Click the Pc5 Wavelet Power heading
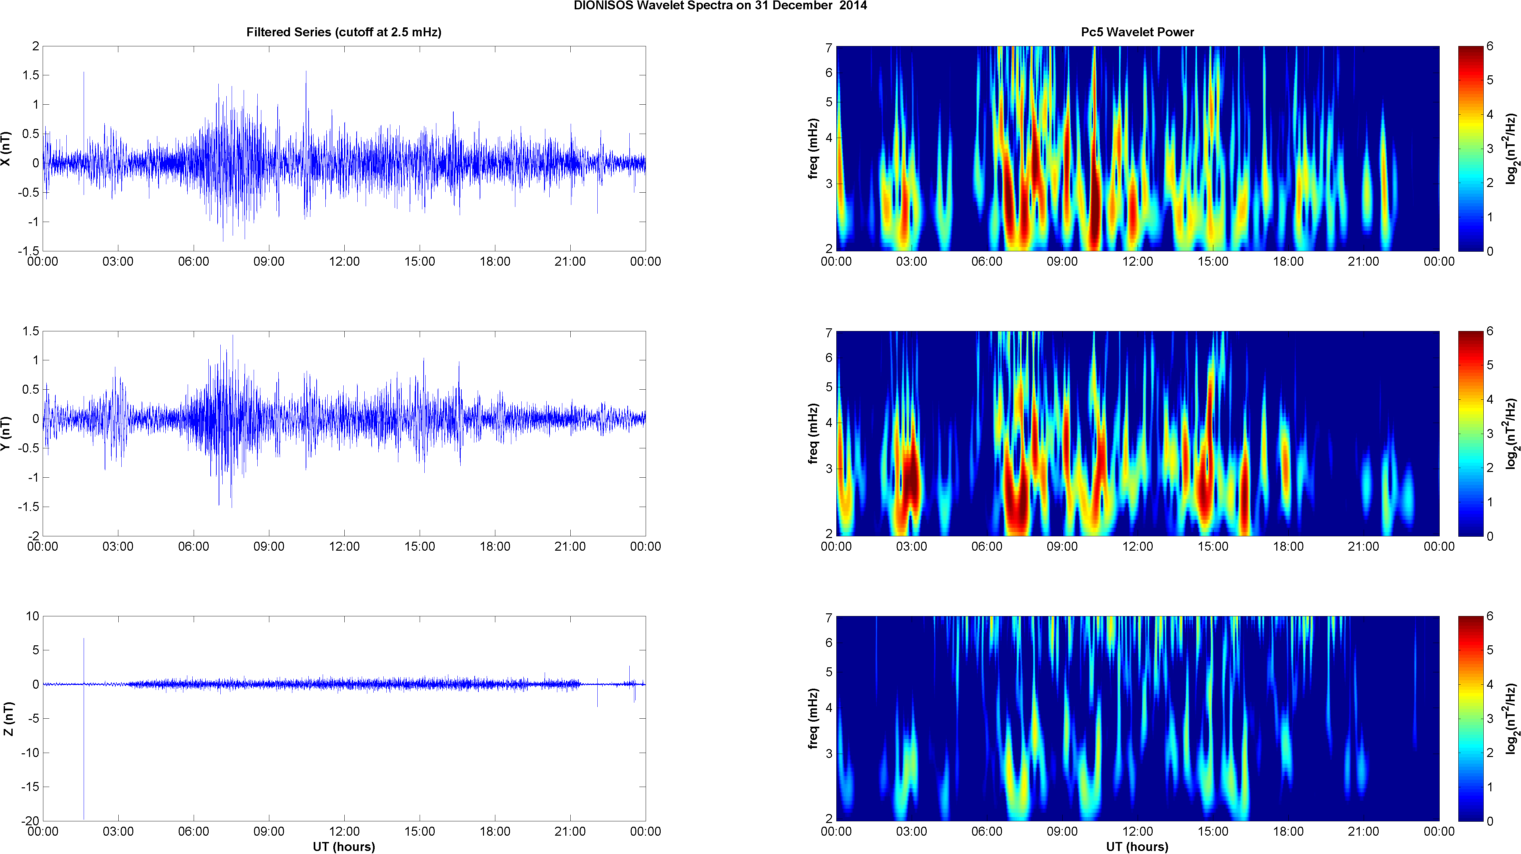This screenshot has width=1521, height=854. (x=1137, y=32)
